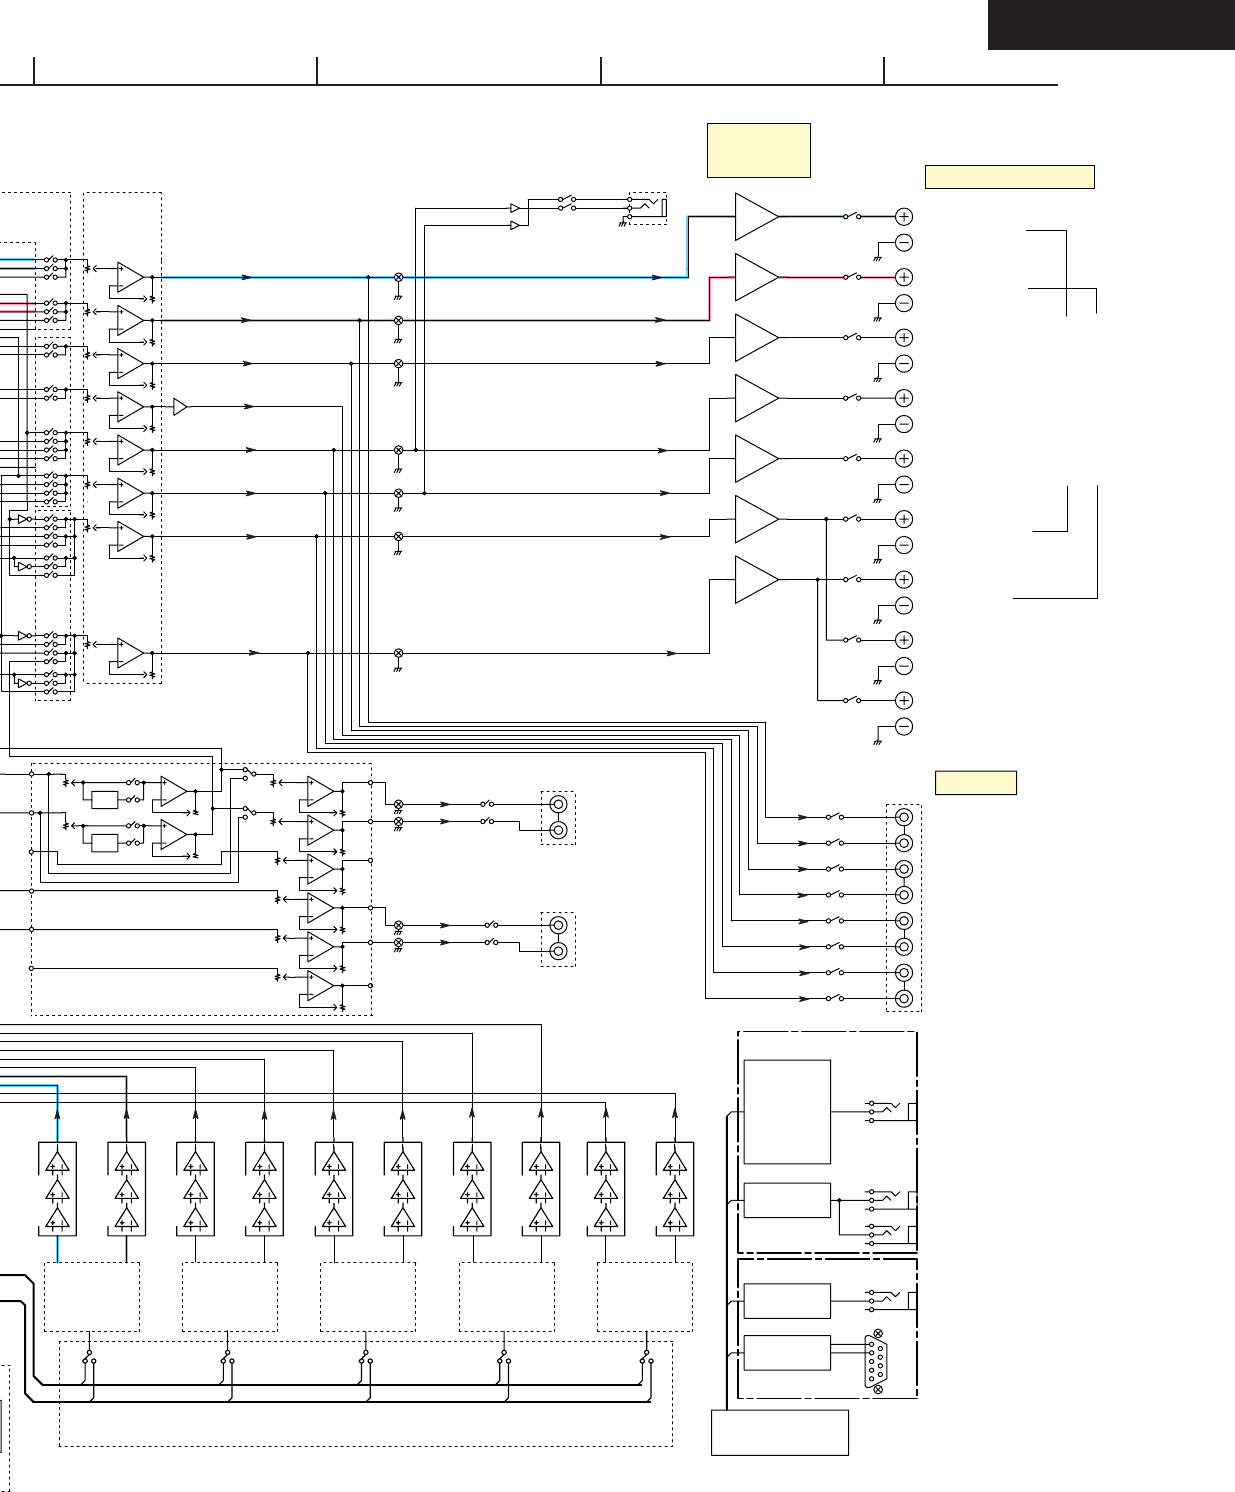
Task: Click the op-amp symbol driving the blue signal line
Action: (131, 277)
